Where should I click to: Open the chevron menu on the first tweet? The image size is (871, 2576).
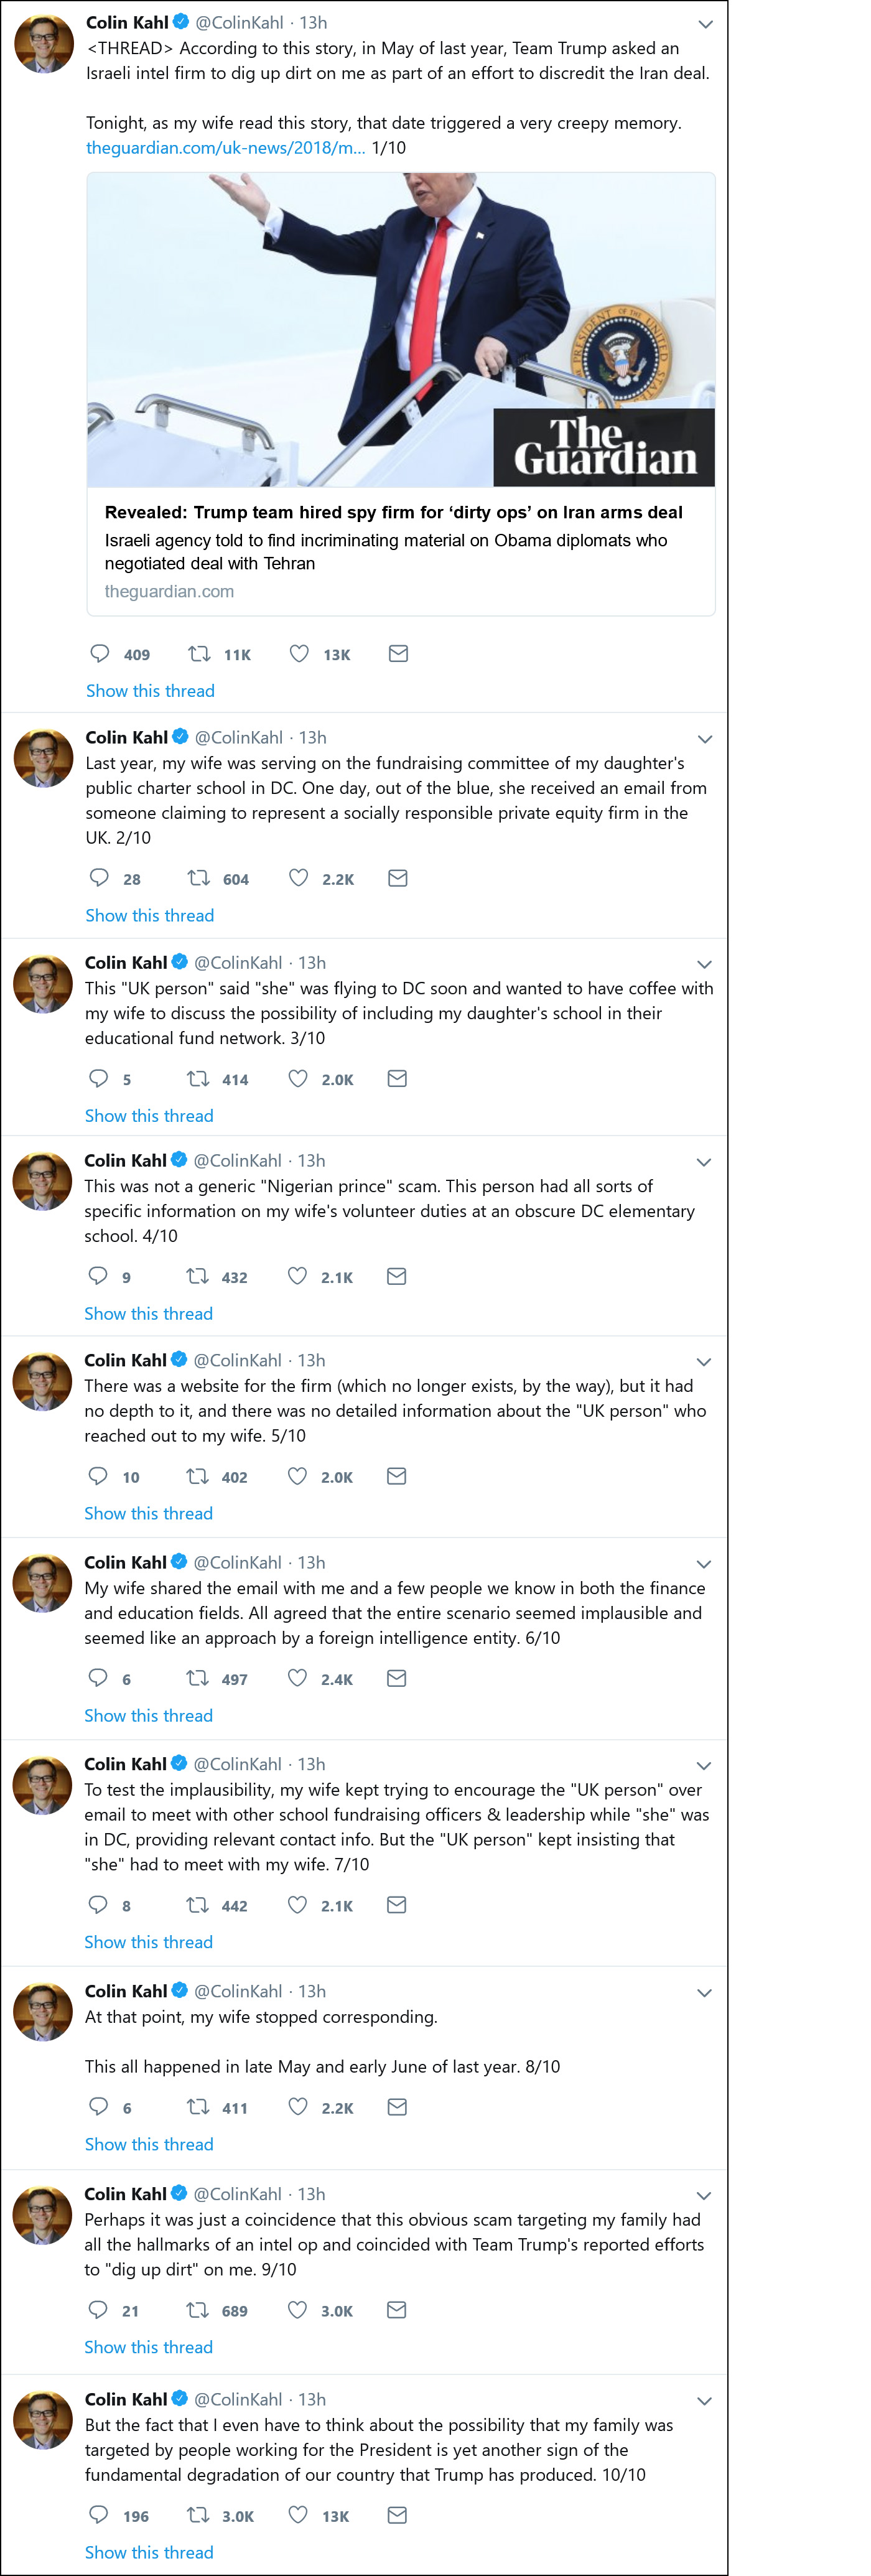[x=705, y=24]
